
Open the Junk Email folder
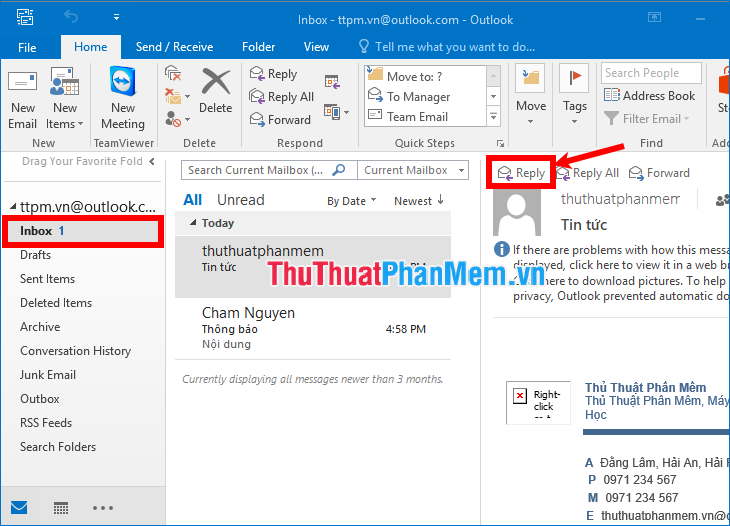click(47, 375)
